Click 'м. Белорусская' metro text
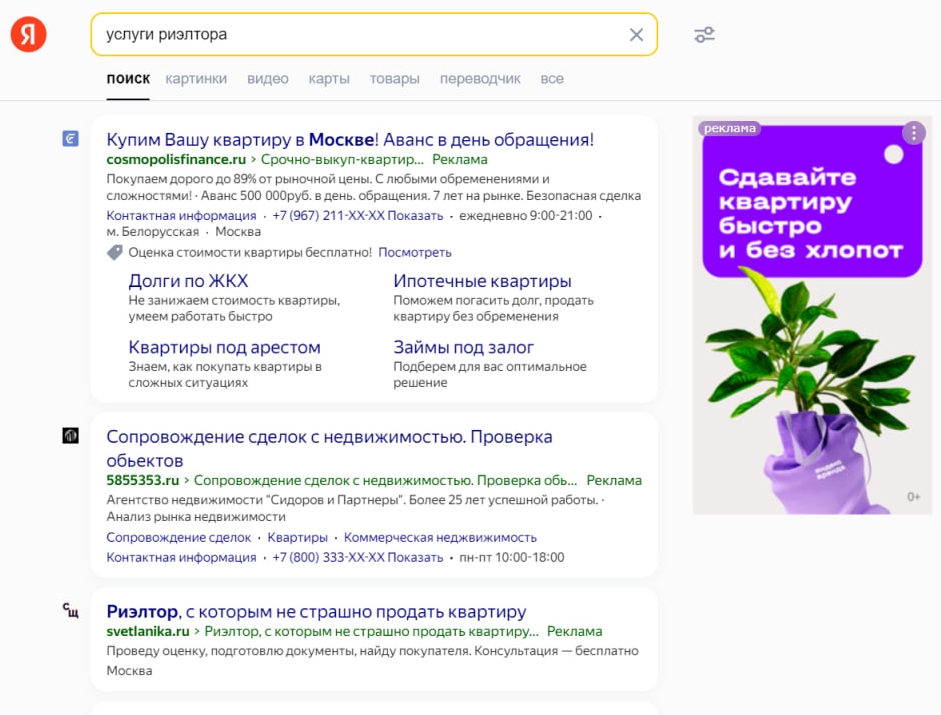The width and height of the screenshot is (941, 715). point(152,232)
